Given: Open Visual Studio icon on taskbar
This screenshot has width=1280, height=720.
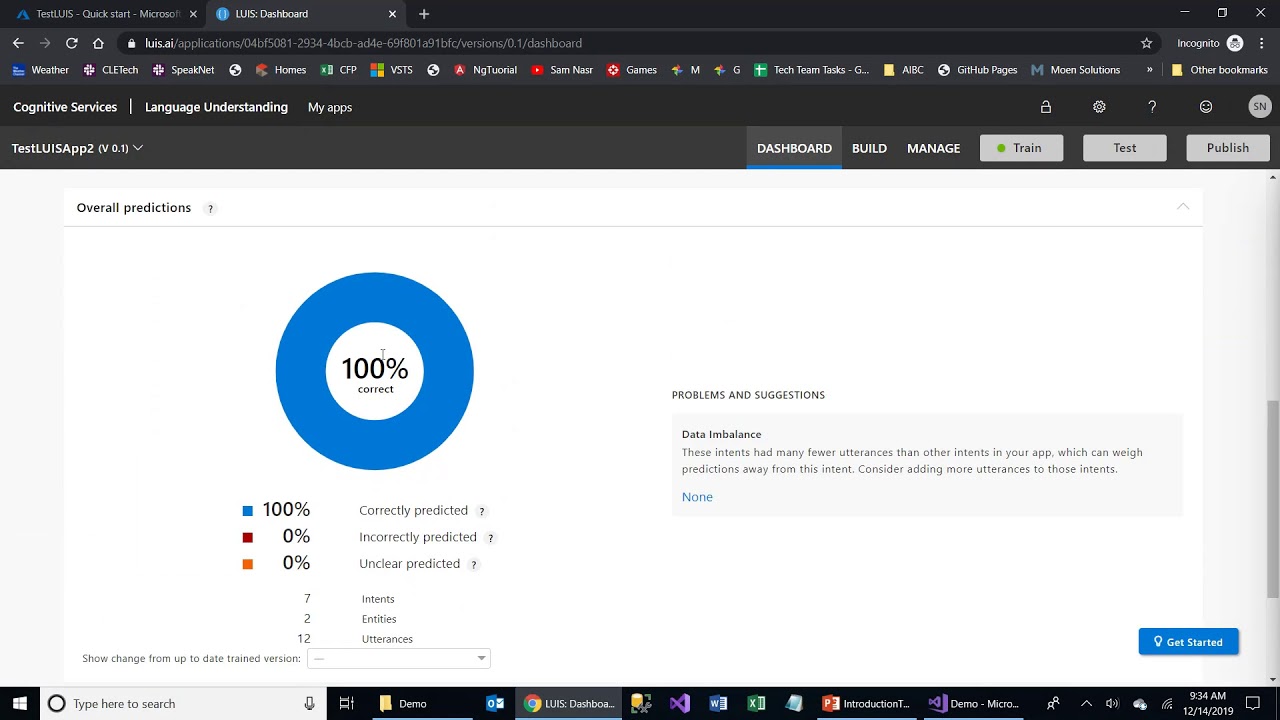Looking at the screenshot, I should 680,703.
